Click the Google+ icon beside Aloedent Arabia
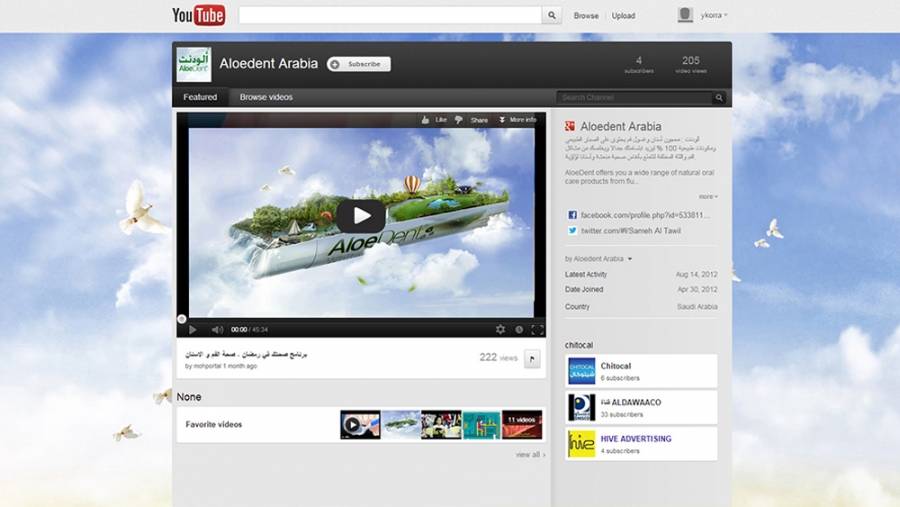This screenshot has height=507, width=900. [570, 126]
